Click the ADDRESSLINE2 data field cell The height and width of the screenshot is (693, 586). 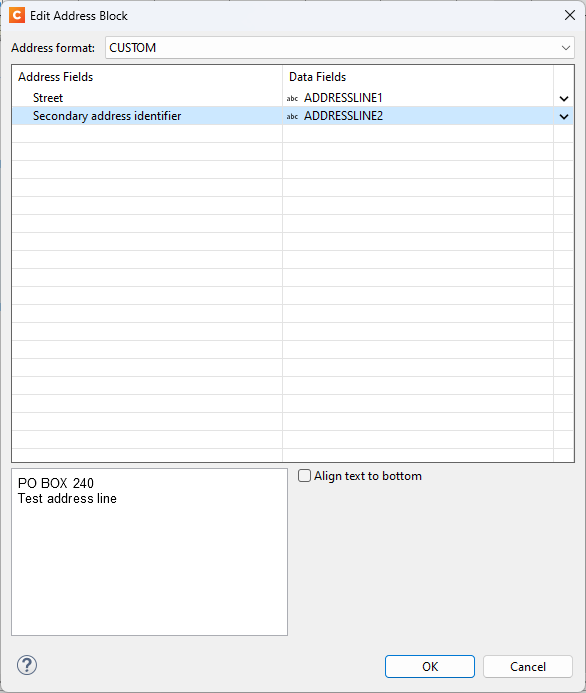418,116
